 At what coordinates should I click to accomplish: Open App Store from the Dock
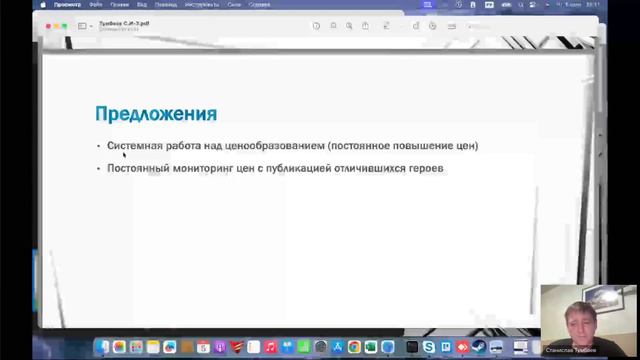[x=338, y=347]
